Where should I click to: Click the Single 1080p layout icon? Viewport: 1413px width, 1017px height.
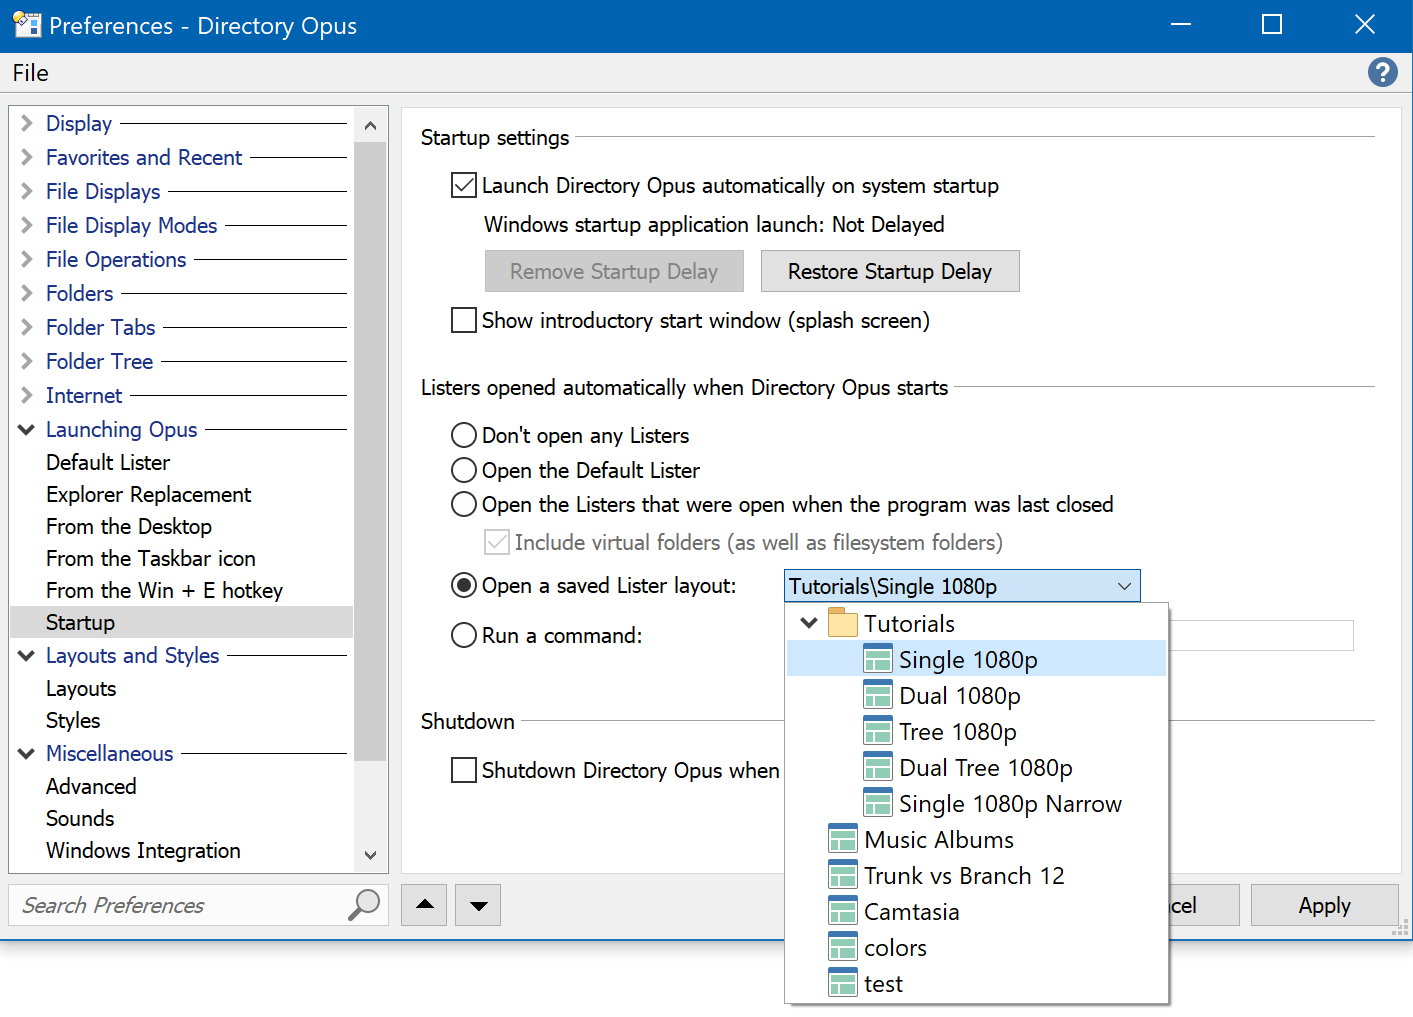[878, 659]
